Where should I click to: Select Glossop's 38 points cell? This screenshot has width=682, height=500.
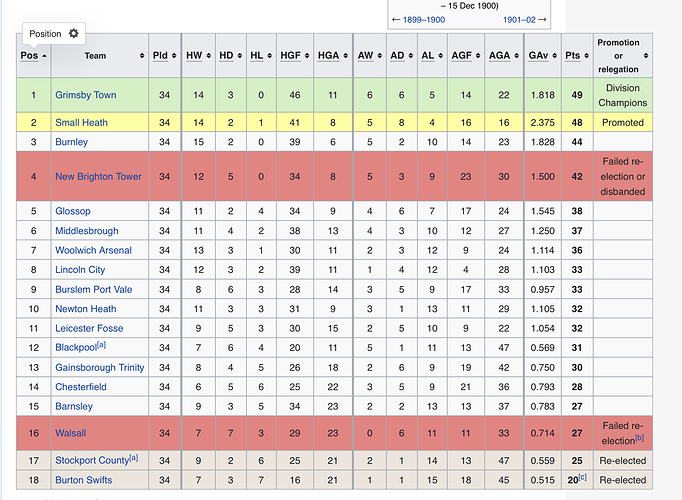click(x=577, y=211)
